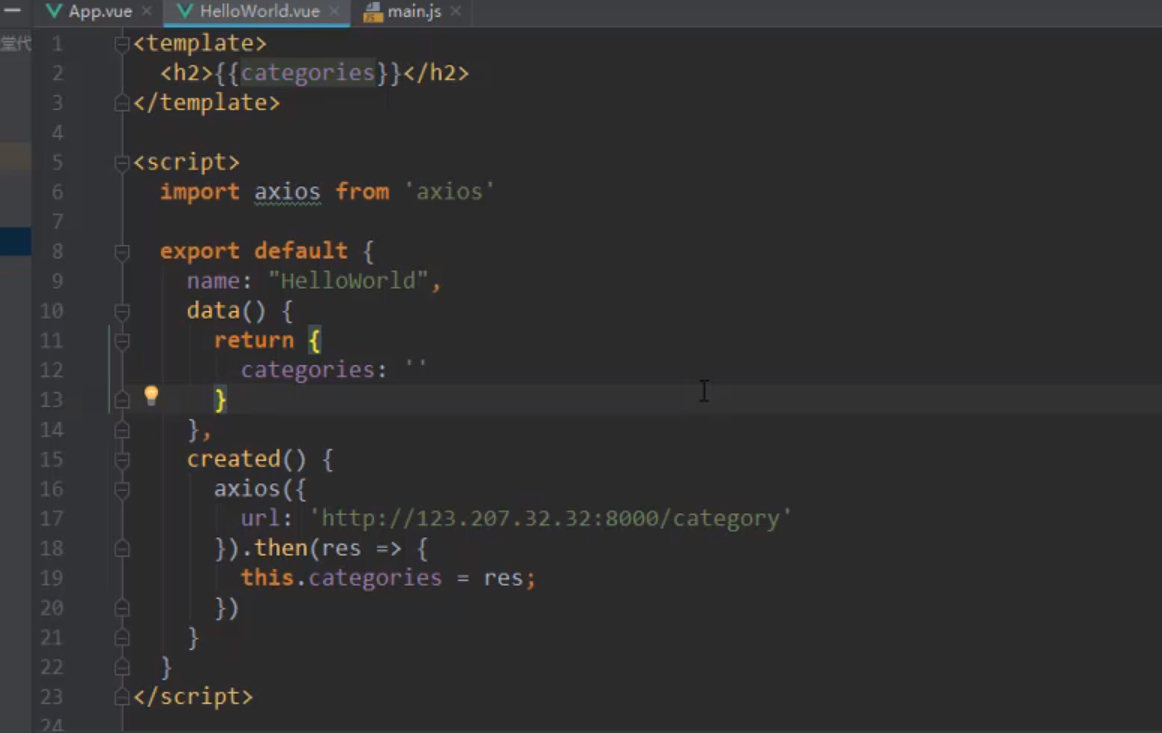Select the HelloWorld.vue editor tab
1162x733 pixels.
[259, 11]
